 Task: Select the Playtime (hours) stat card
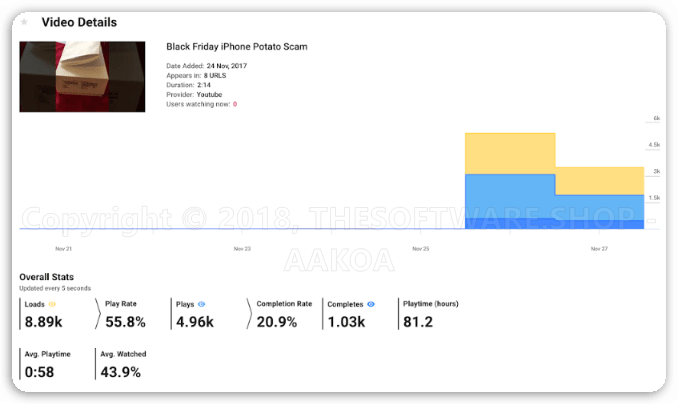pos(430,313)
